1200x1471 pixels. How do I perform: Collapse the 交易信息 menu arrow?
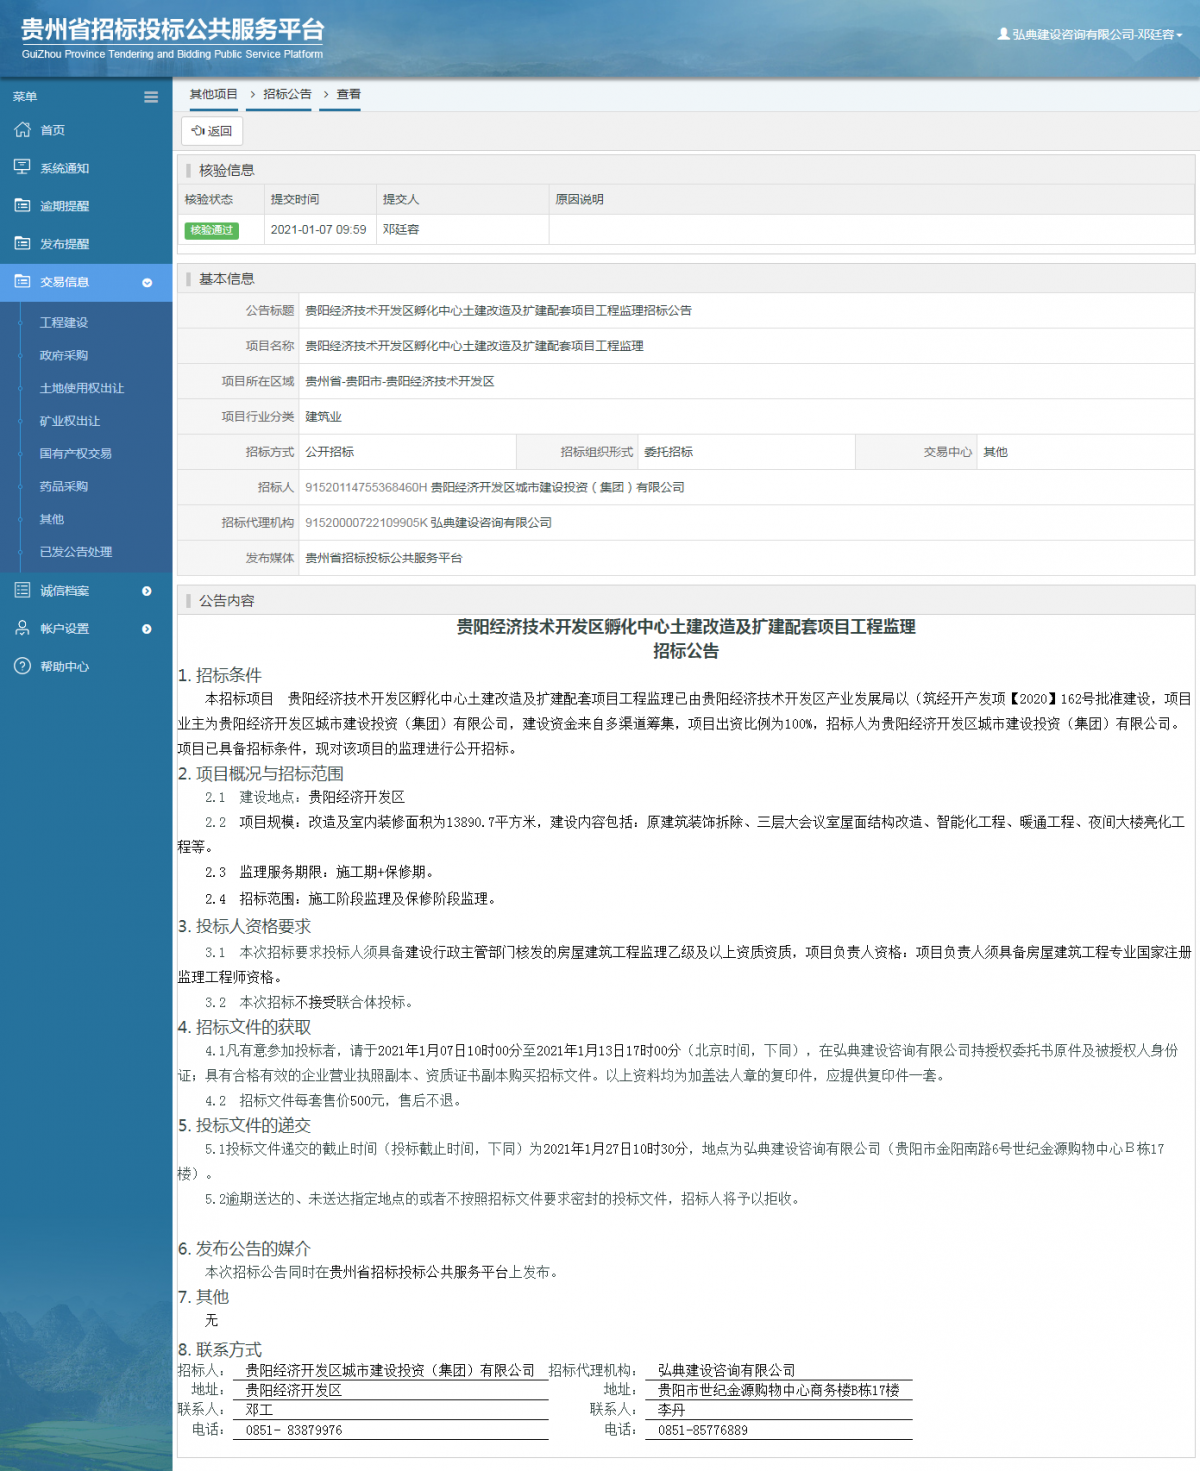point(147,283)
